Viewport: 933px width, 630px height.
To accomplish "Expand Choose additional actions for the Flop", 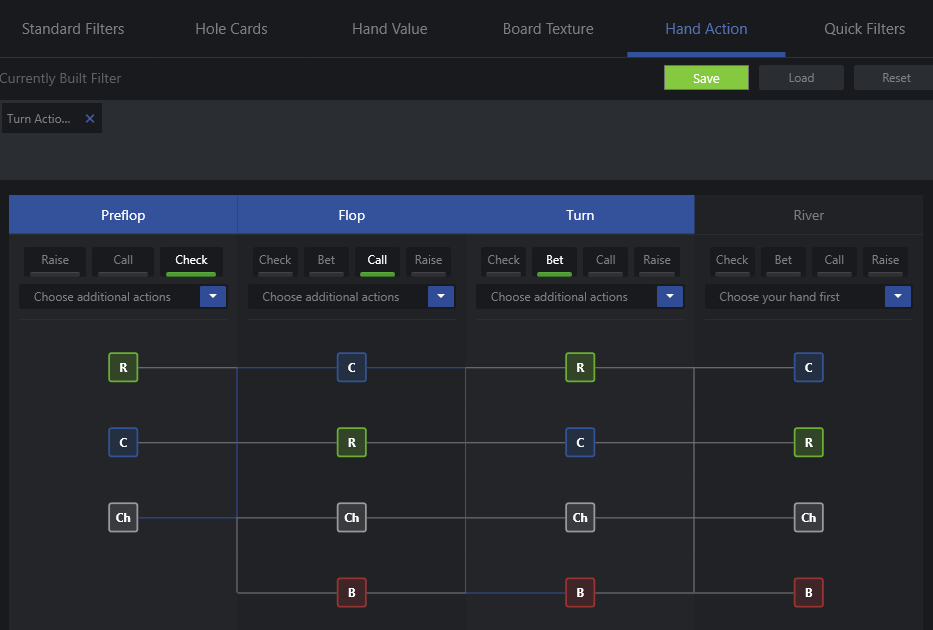I will (x=441, y=296).
